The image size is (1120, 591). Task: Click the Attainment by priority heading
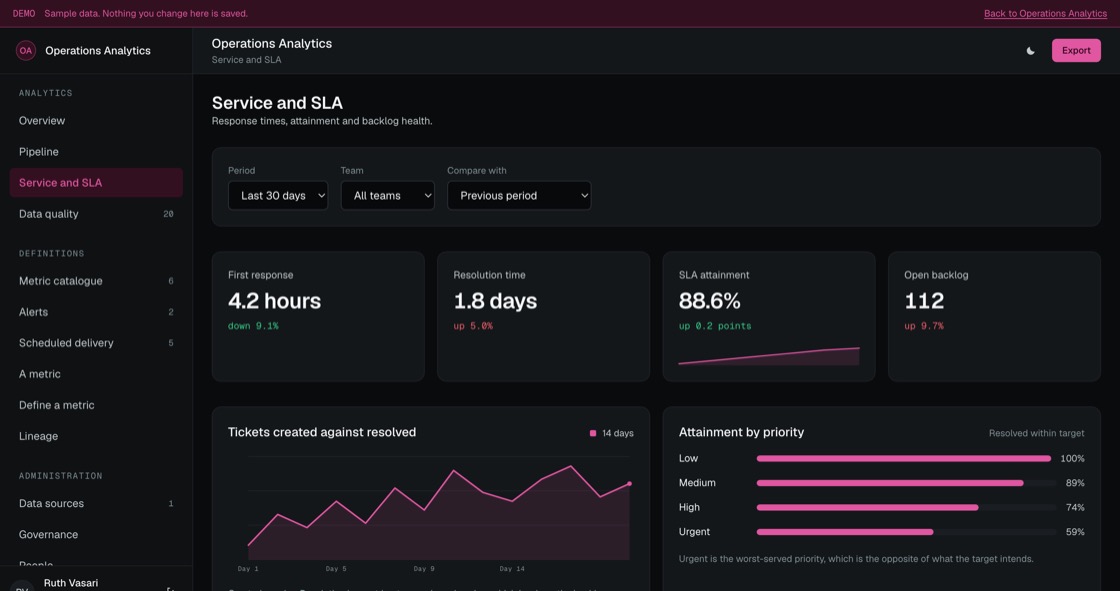tap(741, 432)
